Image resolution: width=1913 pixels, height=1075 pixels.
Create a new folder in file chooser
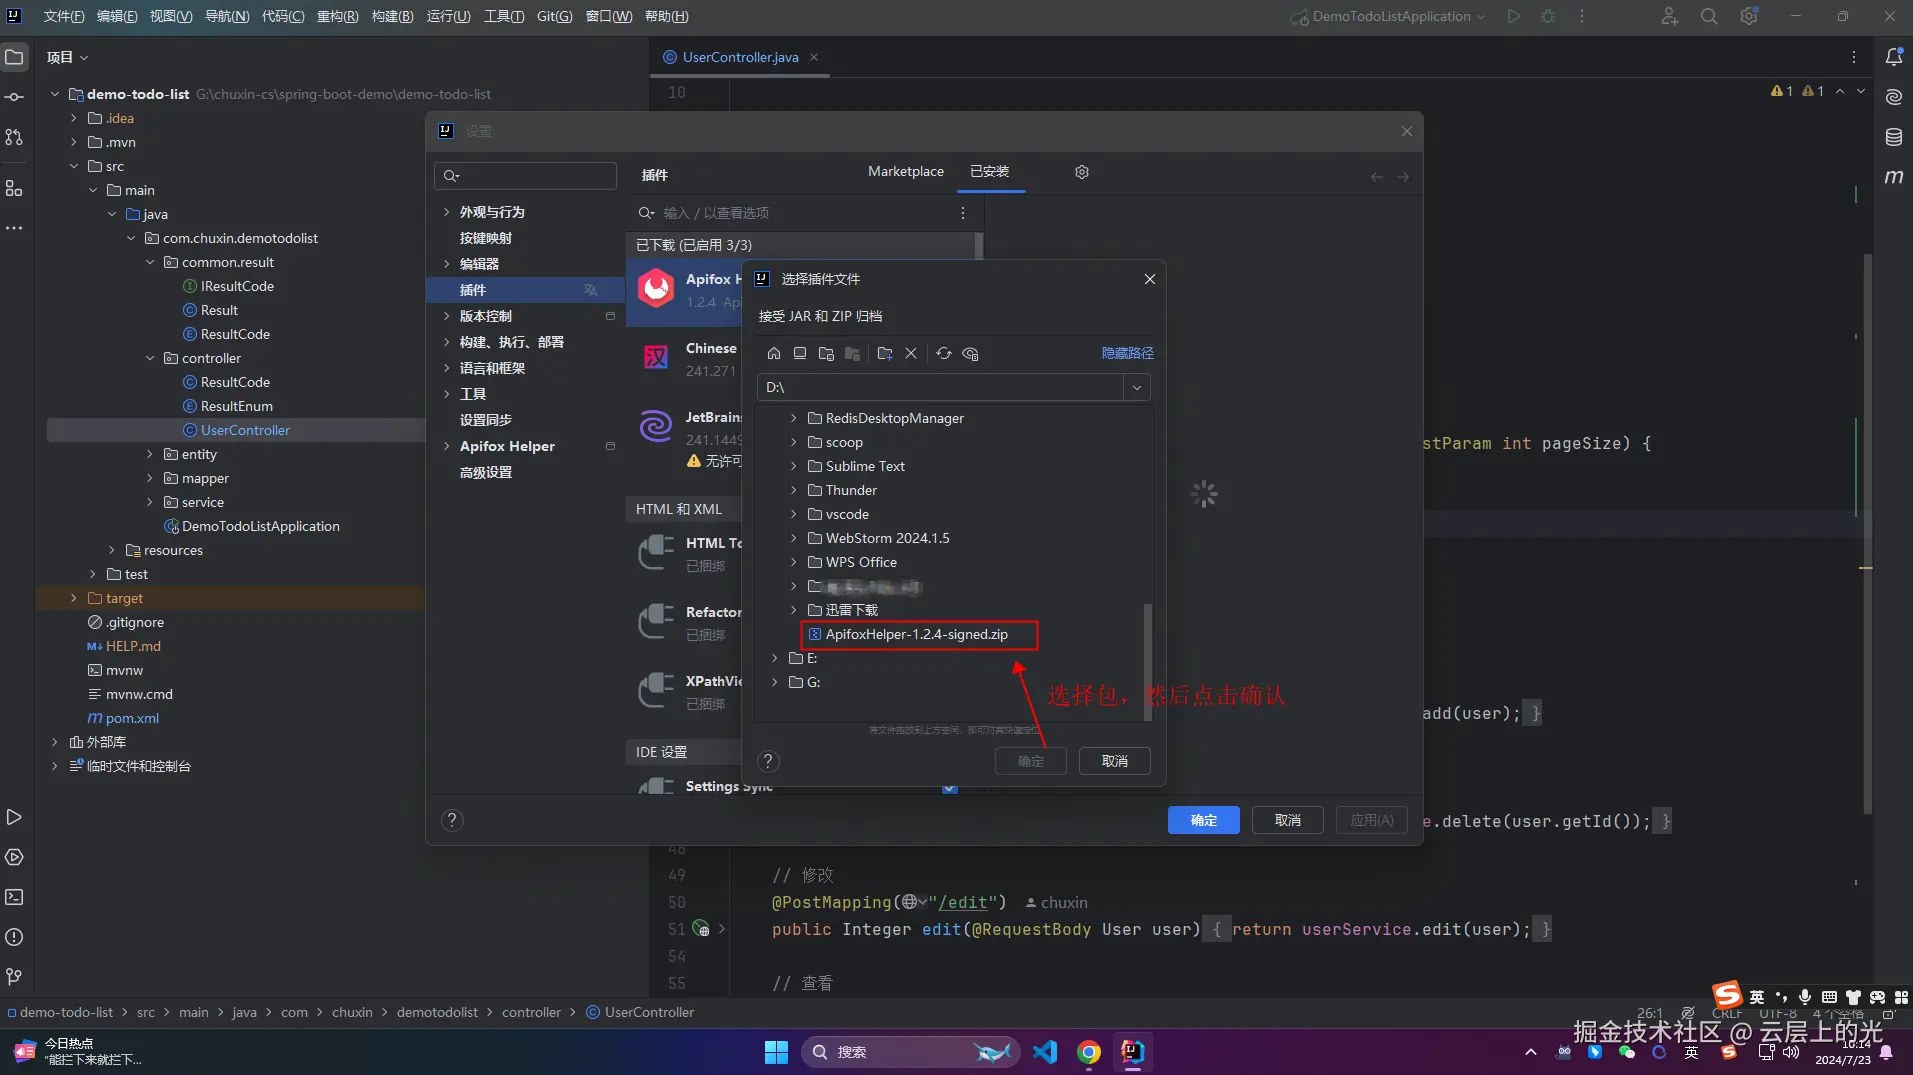884,353
